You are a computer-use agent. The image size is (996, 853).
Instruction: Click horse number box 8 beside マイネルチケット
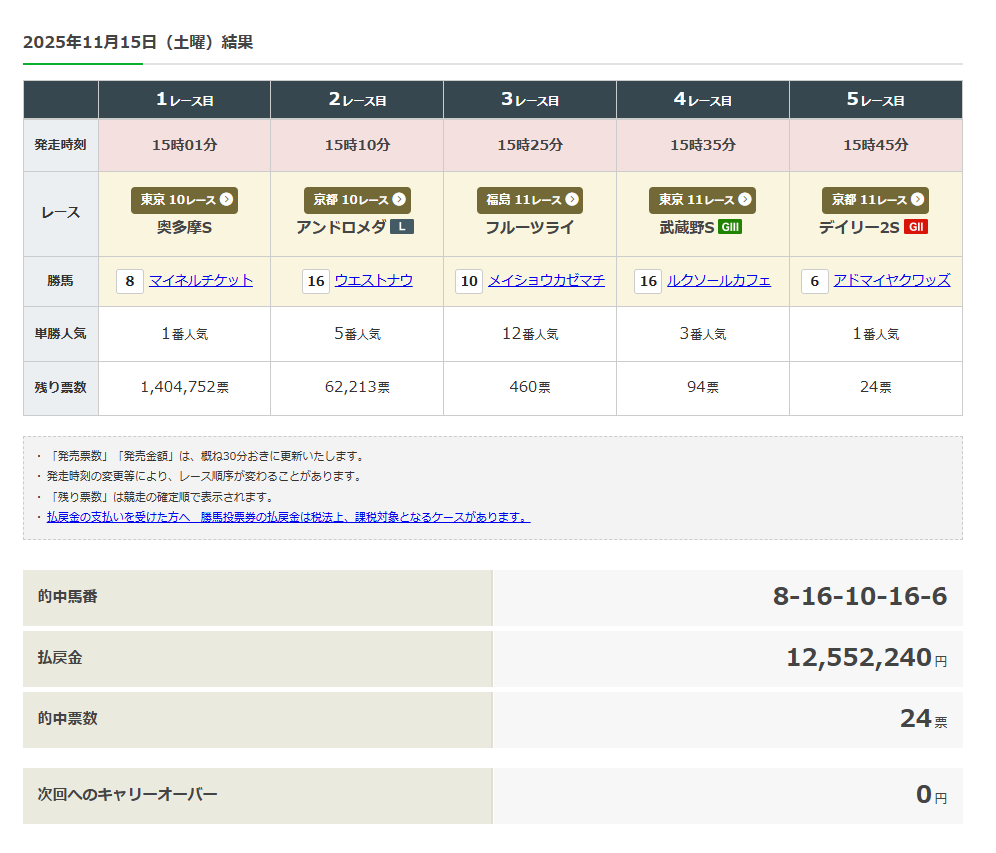130,282
